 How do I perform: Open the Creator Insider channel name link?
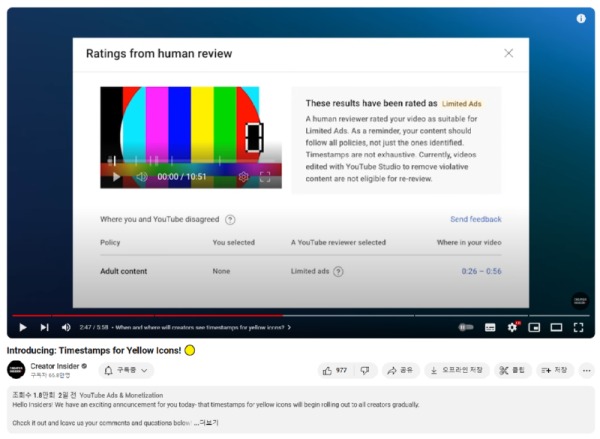click(56, 366)
